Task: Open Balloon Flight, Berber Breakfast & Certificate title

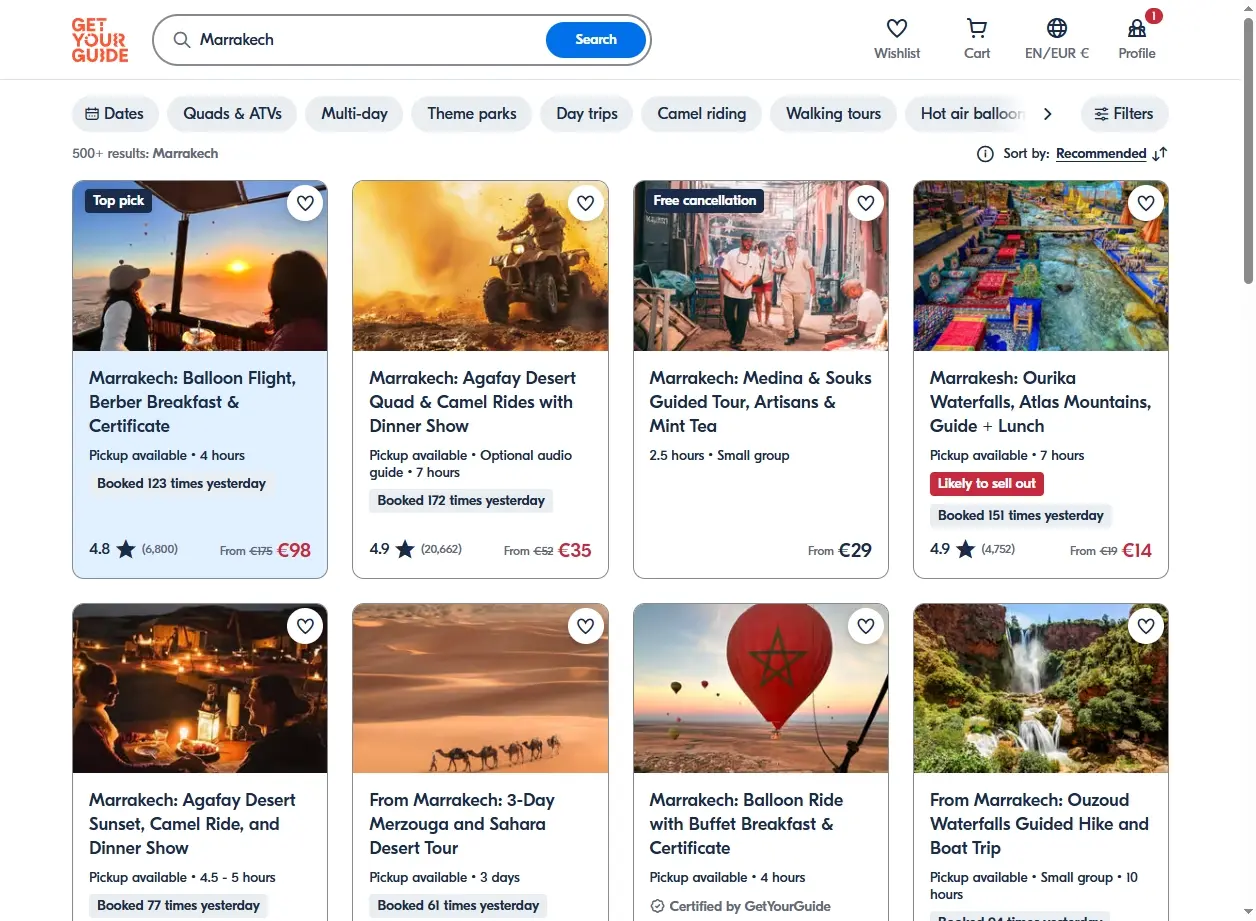Action: (192, 402)
